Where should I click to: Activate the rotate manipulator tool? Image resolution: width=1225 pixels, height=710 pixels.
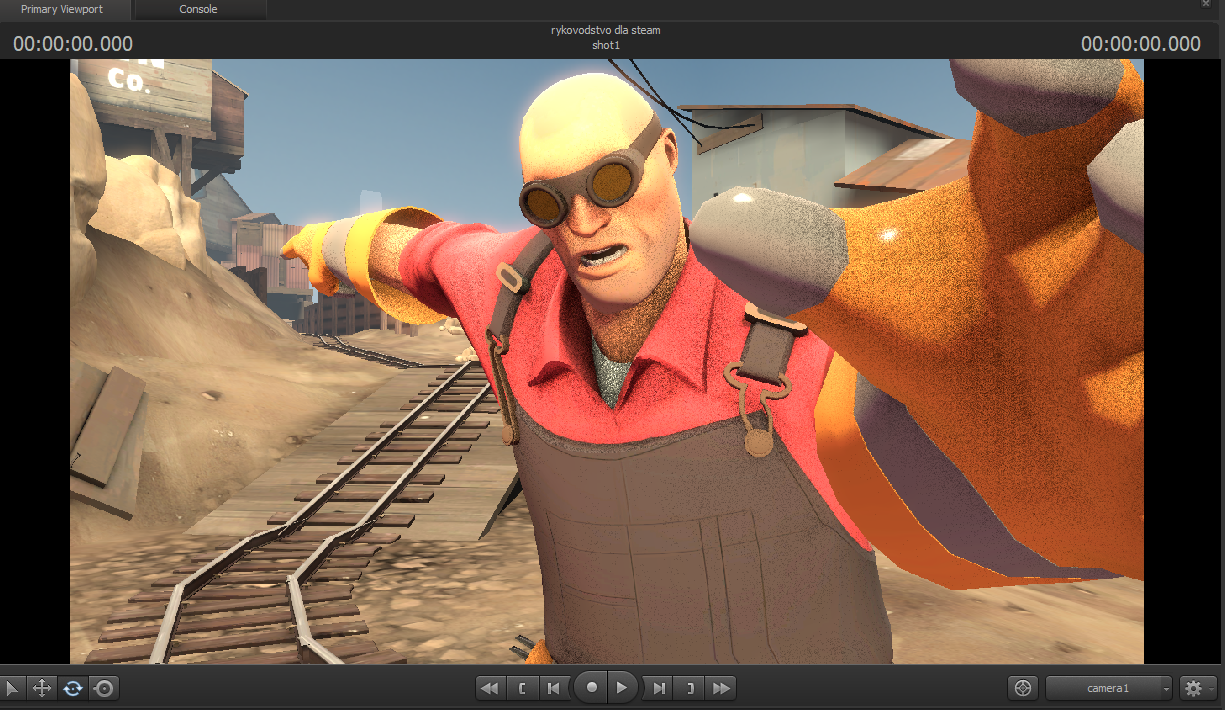click(73, 688)
